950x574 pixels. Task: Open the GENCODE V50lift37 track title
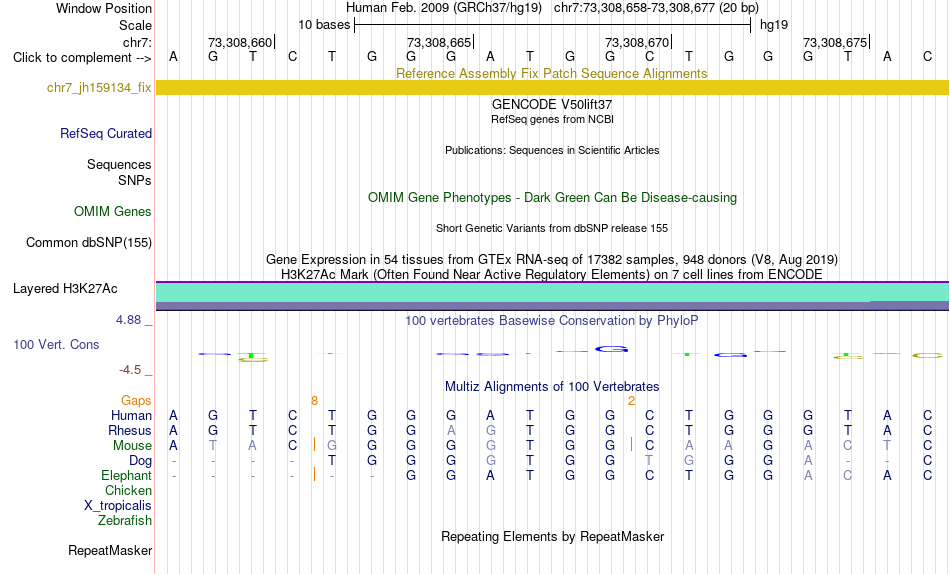pyautogui.click(x=552, y=104)
